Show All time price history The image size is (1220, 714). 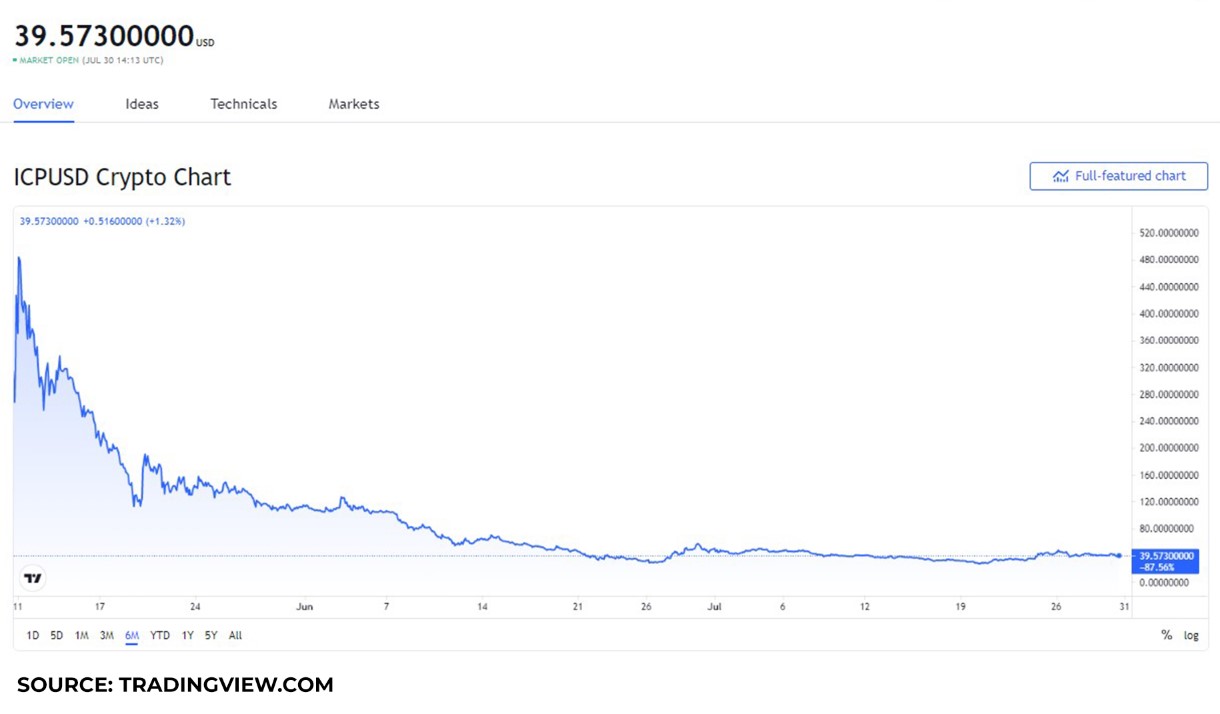[235, 635]
